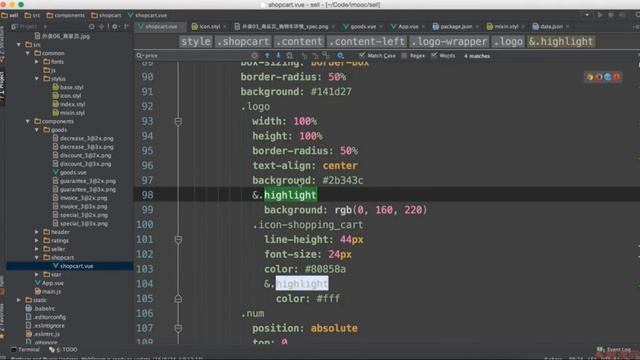Image resolution: width=640 pixels, height=360 pixels.
Task: Open the Event Log panel
Action: click(614, 350)
